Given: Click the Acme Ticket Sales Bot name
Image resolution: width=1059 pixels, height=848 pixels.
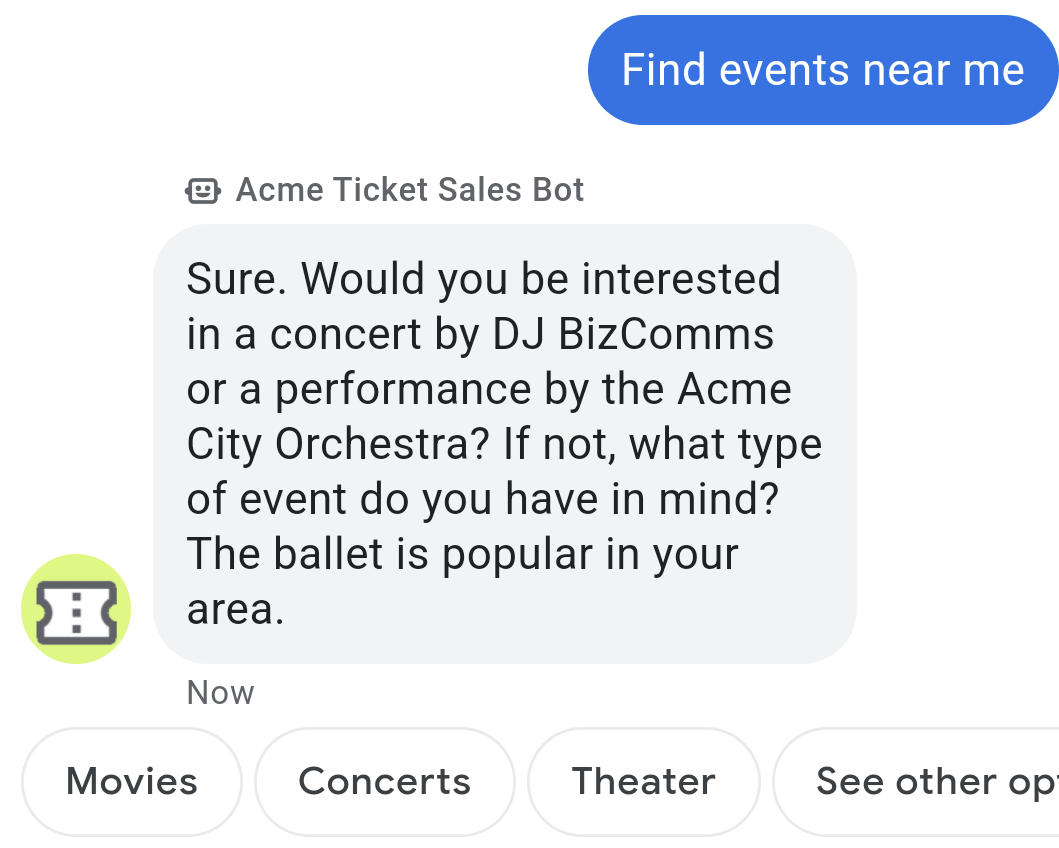Looking at the screenshot, I should click(410, 190).
